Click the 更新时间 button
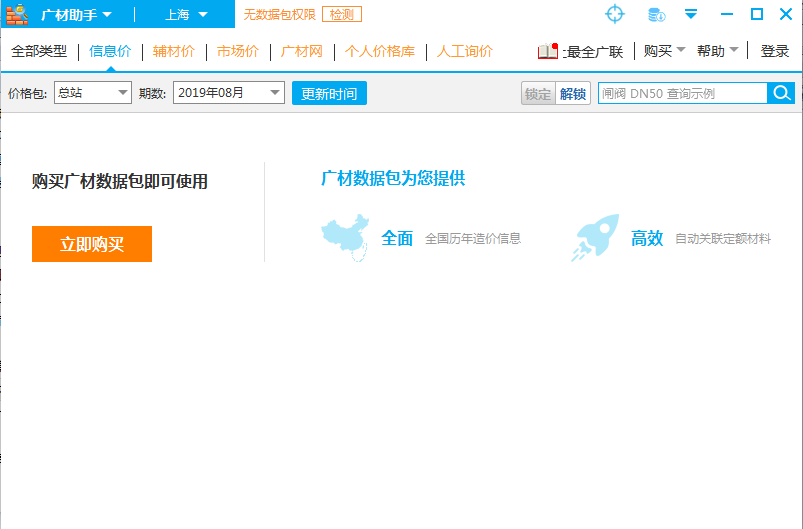The width and height of the screenshot is (803, 529). (x=329, y=93)
